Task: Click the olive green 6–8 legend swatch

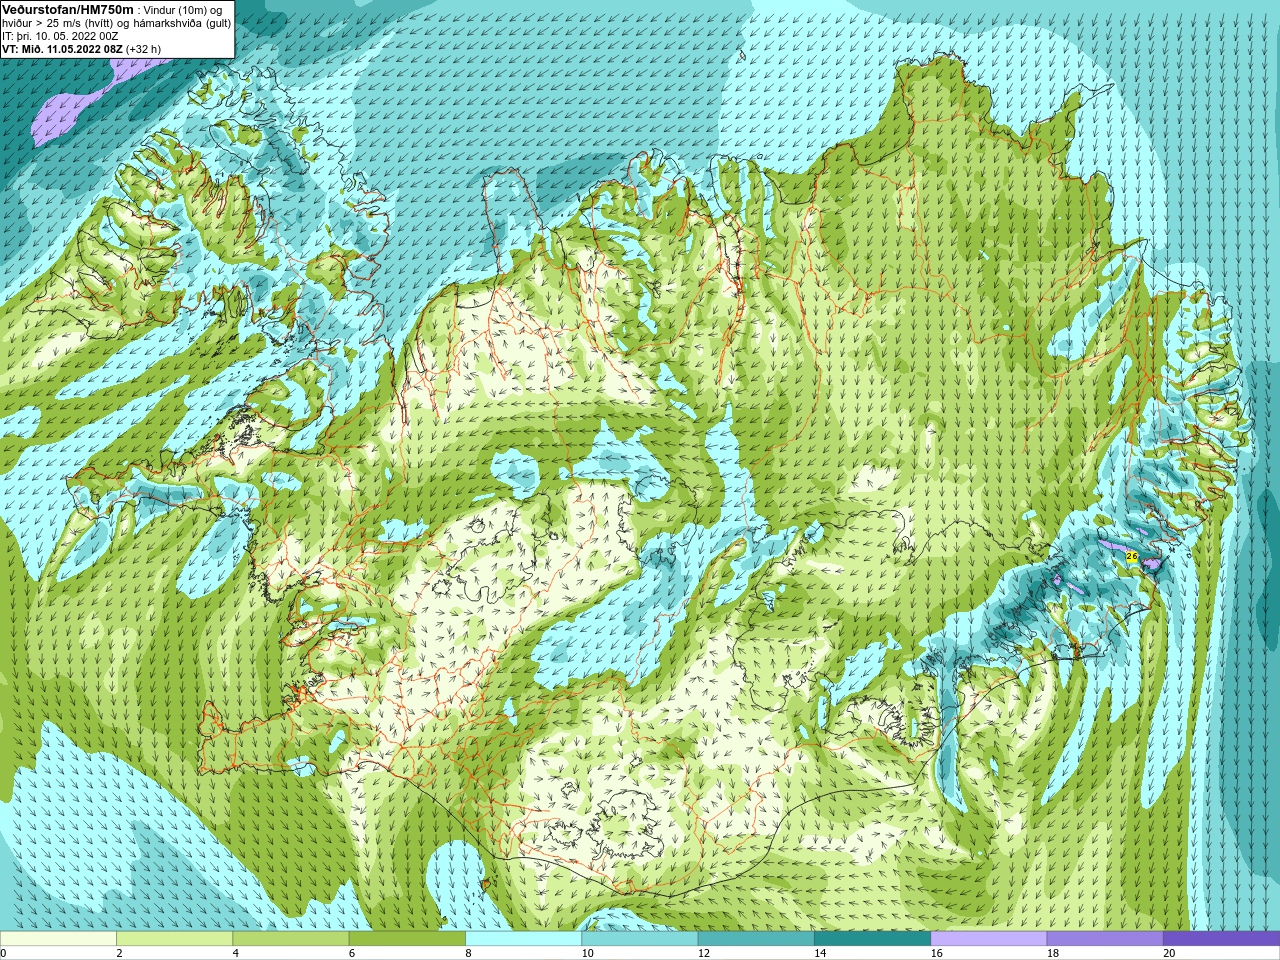Action: click(407, 939)
